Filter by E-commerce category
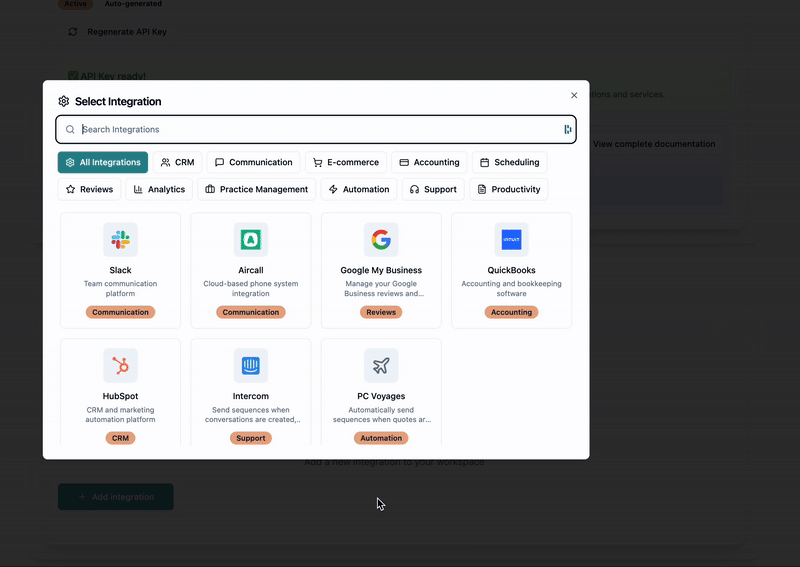The height and width of the screenshot is (567, 800). point(346,162)
